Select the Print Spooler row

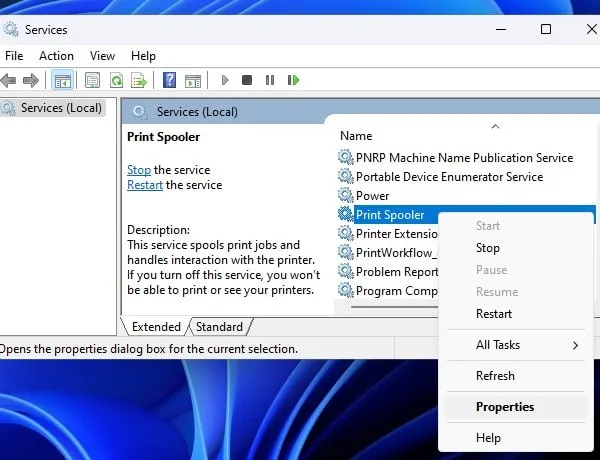pos(390,215)
